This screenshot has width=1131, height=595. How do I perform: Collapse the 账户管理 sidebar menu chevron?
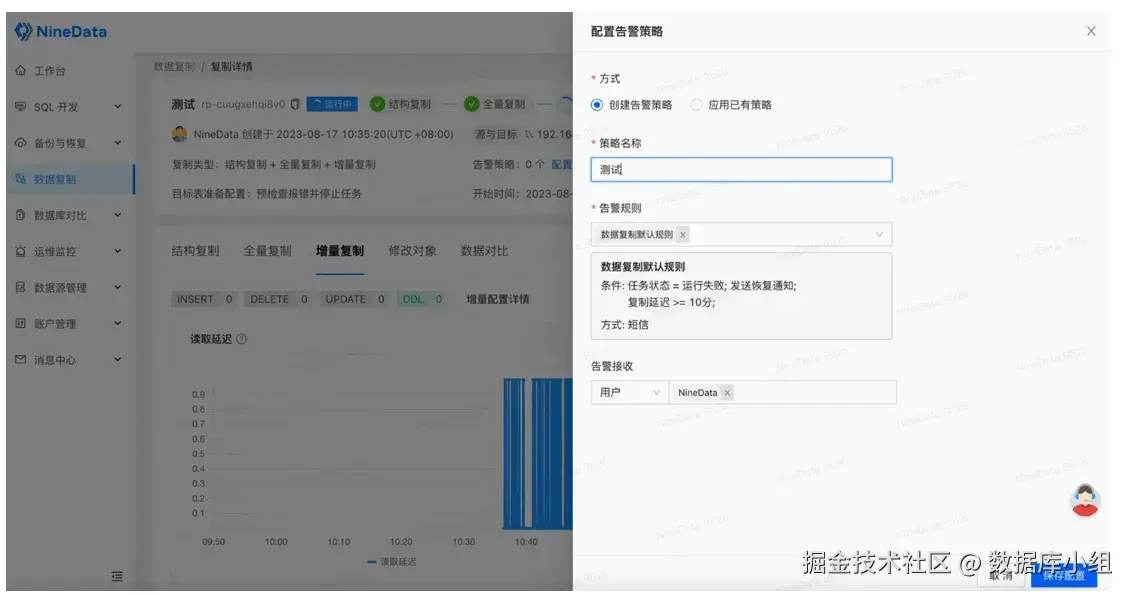coord(118,325)
